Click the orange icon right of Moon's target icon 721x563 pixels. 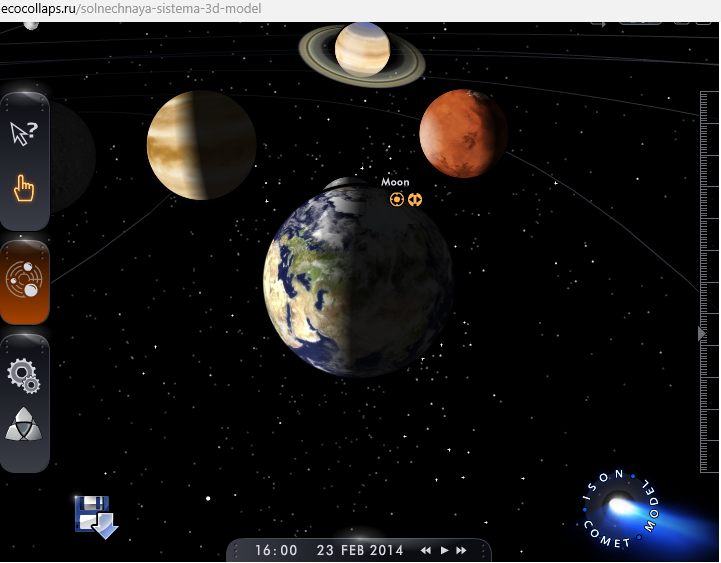[x=415, y=200]
